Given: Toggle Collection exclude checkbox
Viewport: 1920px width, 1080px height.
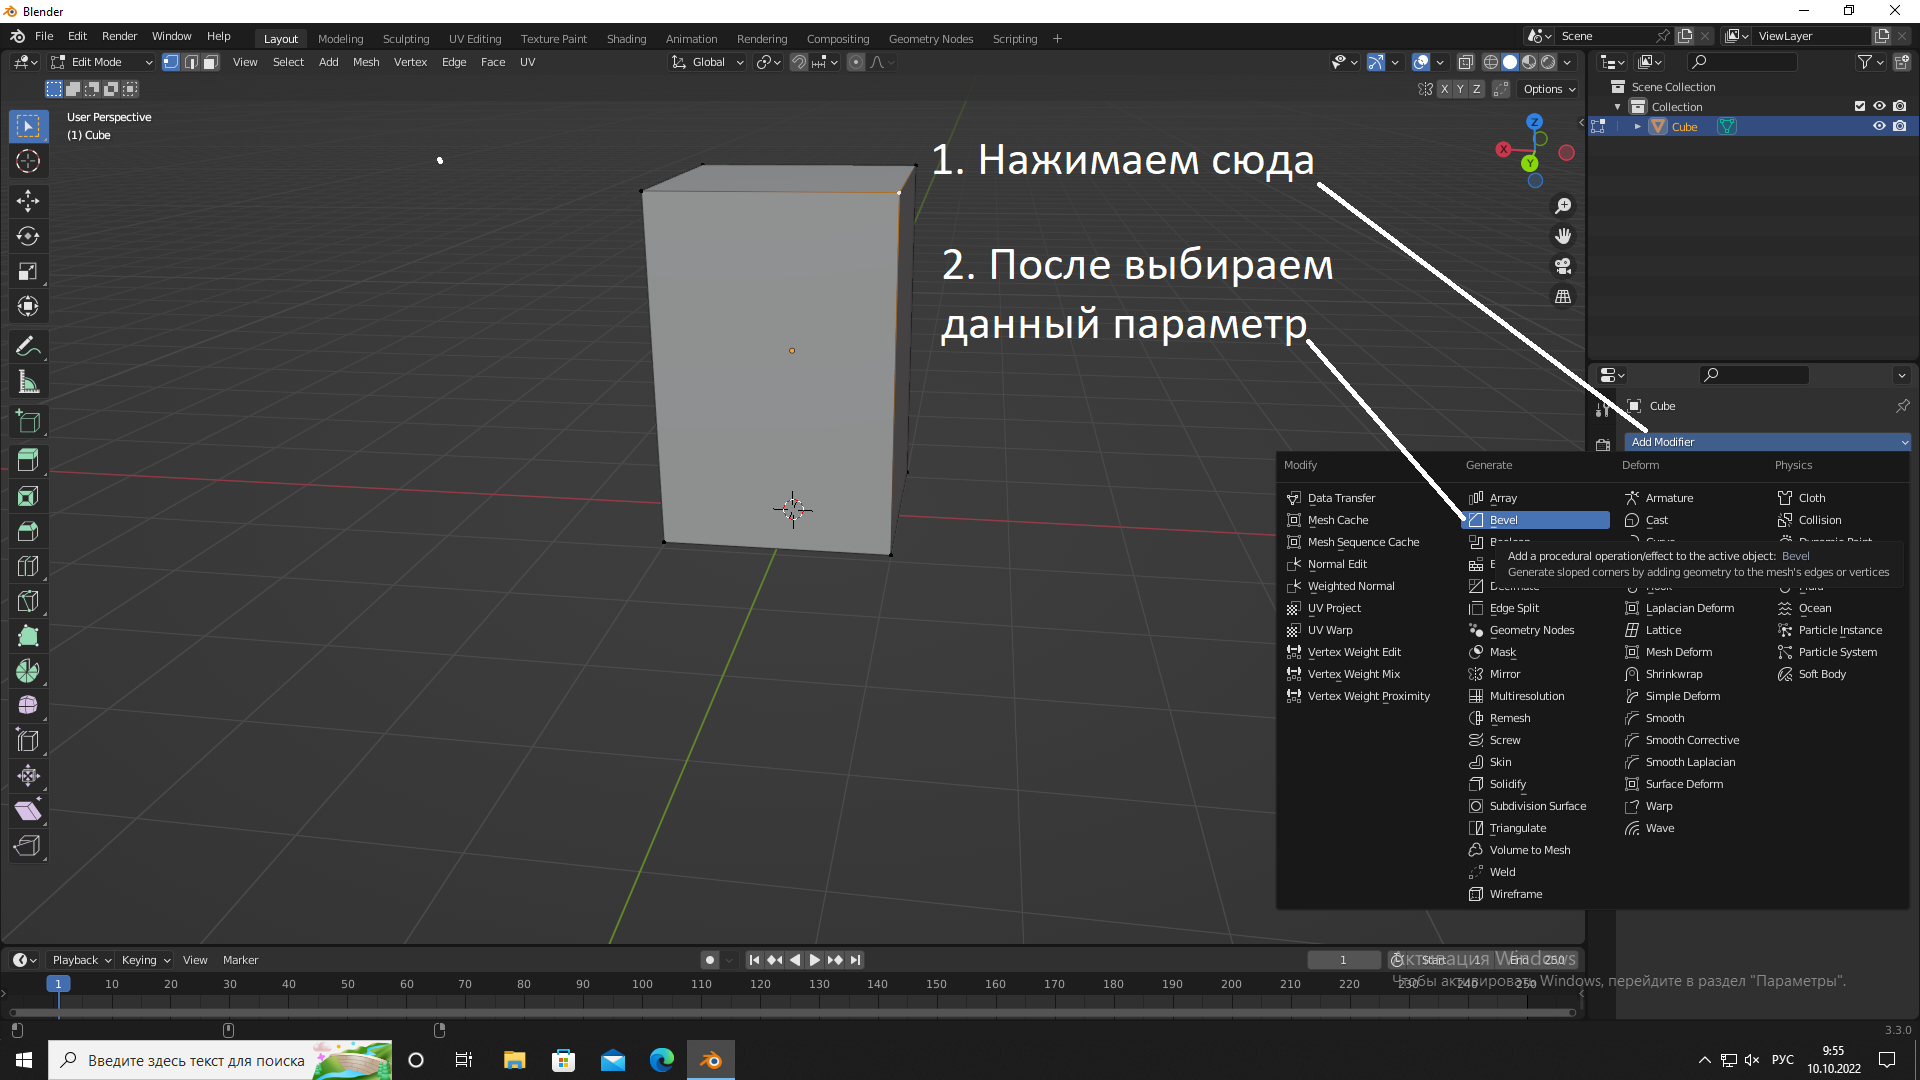Looking at the screenshot, I should tap(1859, 106).
